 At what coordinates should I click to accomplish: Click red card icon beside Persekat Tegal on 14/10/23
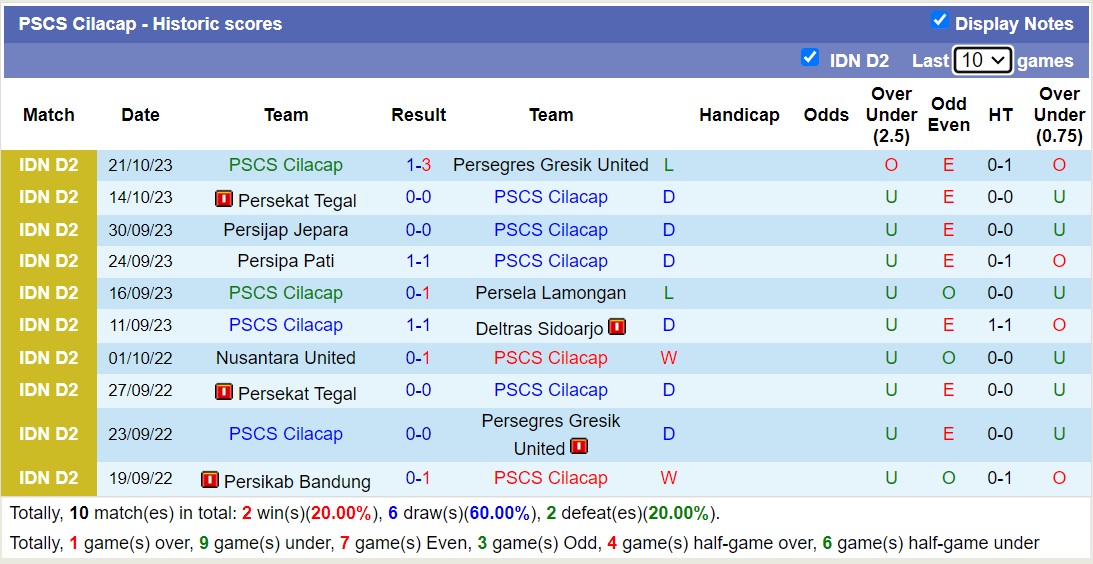(x=224, y=199)
